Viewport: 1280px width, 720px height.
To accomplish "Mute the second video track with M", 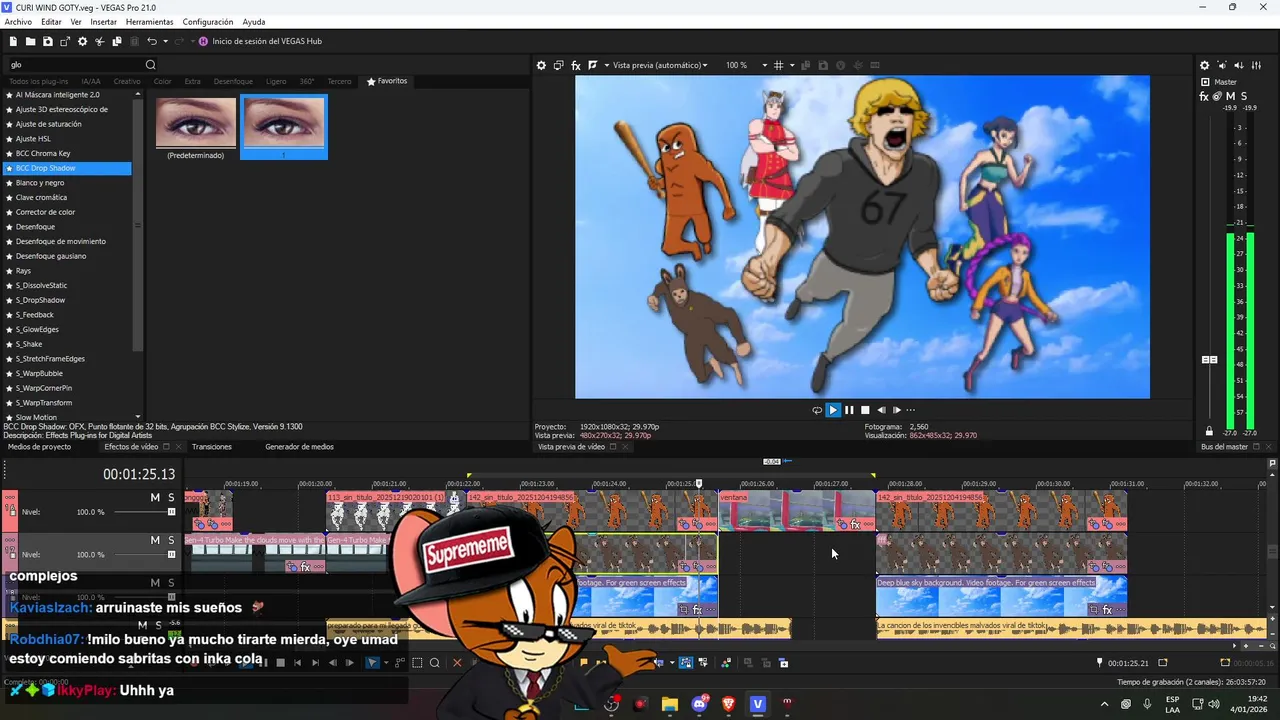I will (155, 540).
